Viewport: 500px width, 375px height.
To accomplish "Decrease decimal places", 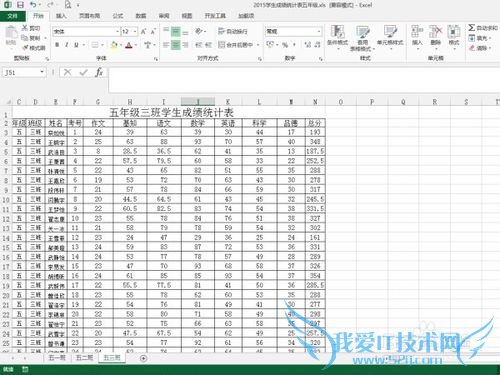I will (x=318, y=45).
